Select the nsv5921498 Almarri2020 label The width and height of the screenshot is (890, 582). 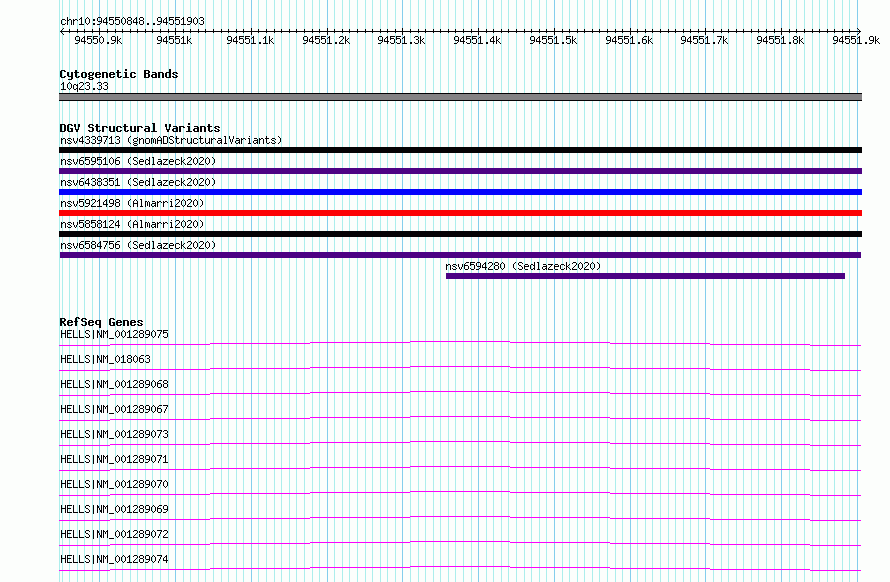click(132, 203)
